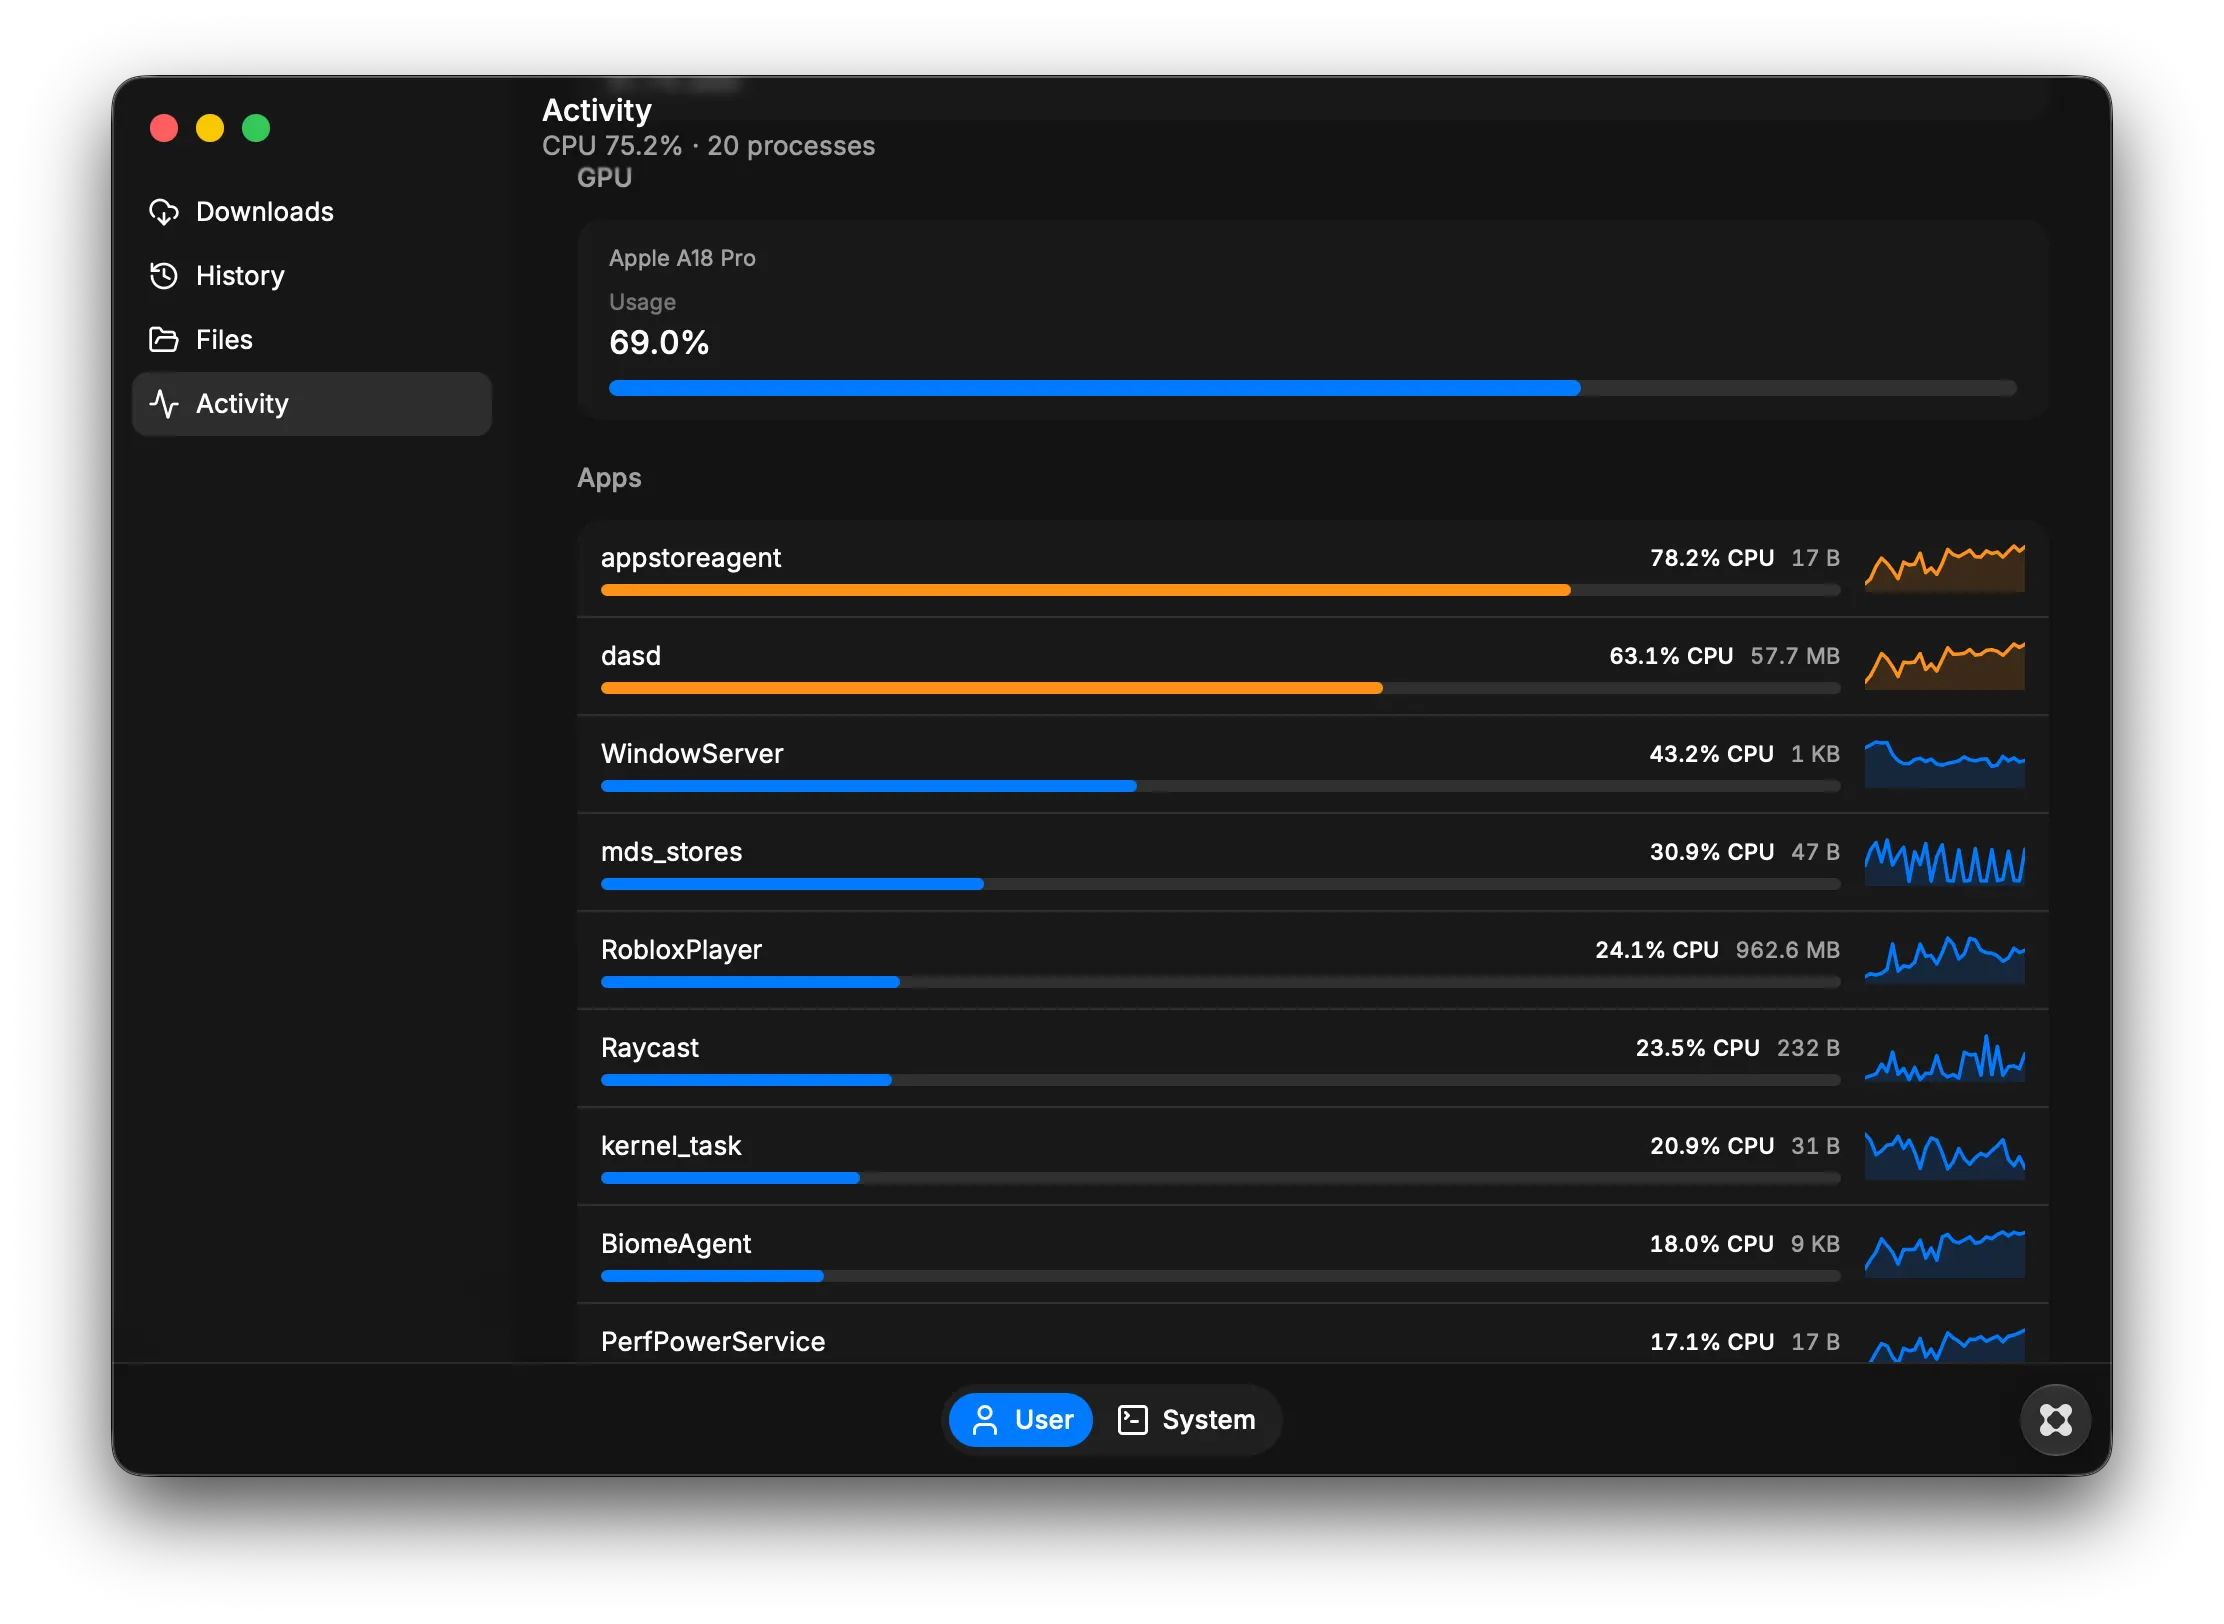Click the 9 KB value for BiomeAgent

click(x=1816, y=1244)
